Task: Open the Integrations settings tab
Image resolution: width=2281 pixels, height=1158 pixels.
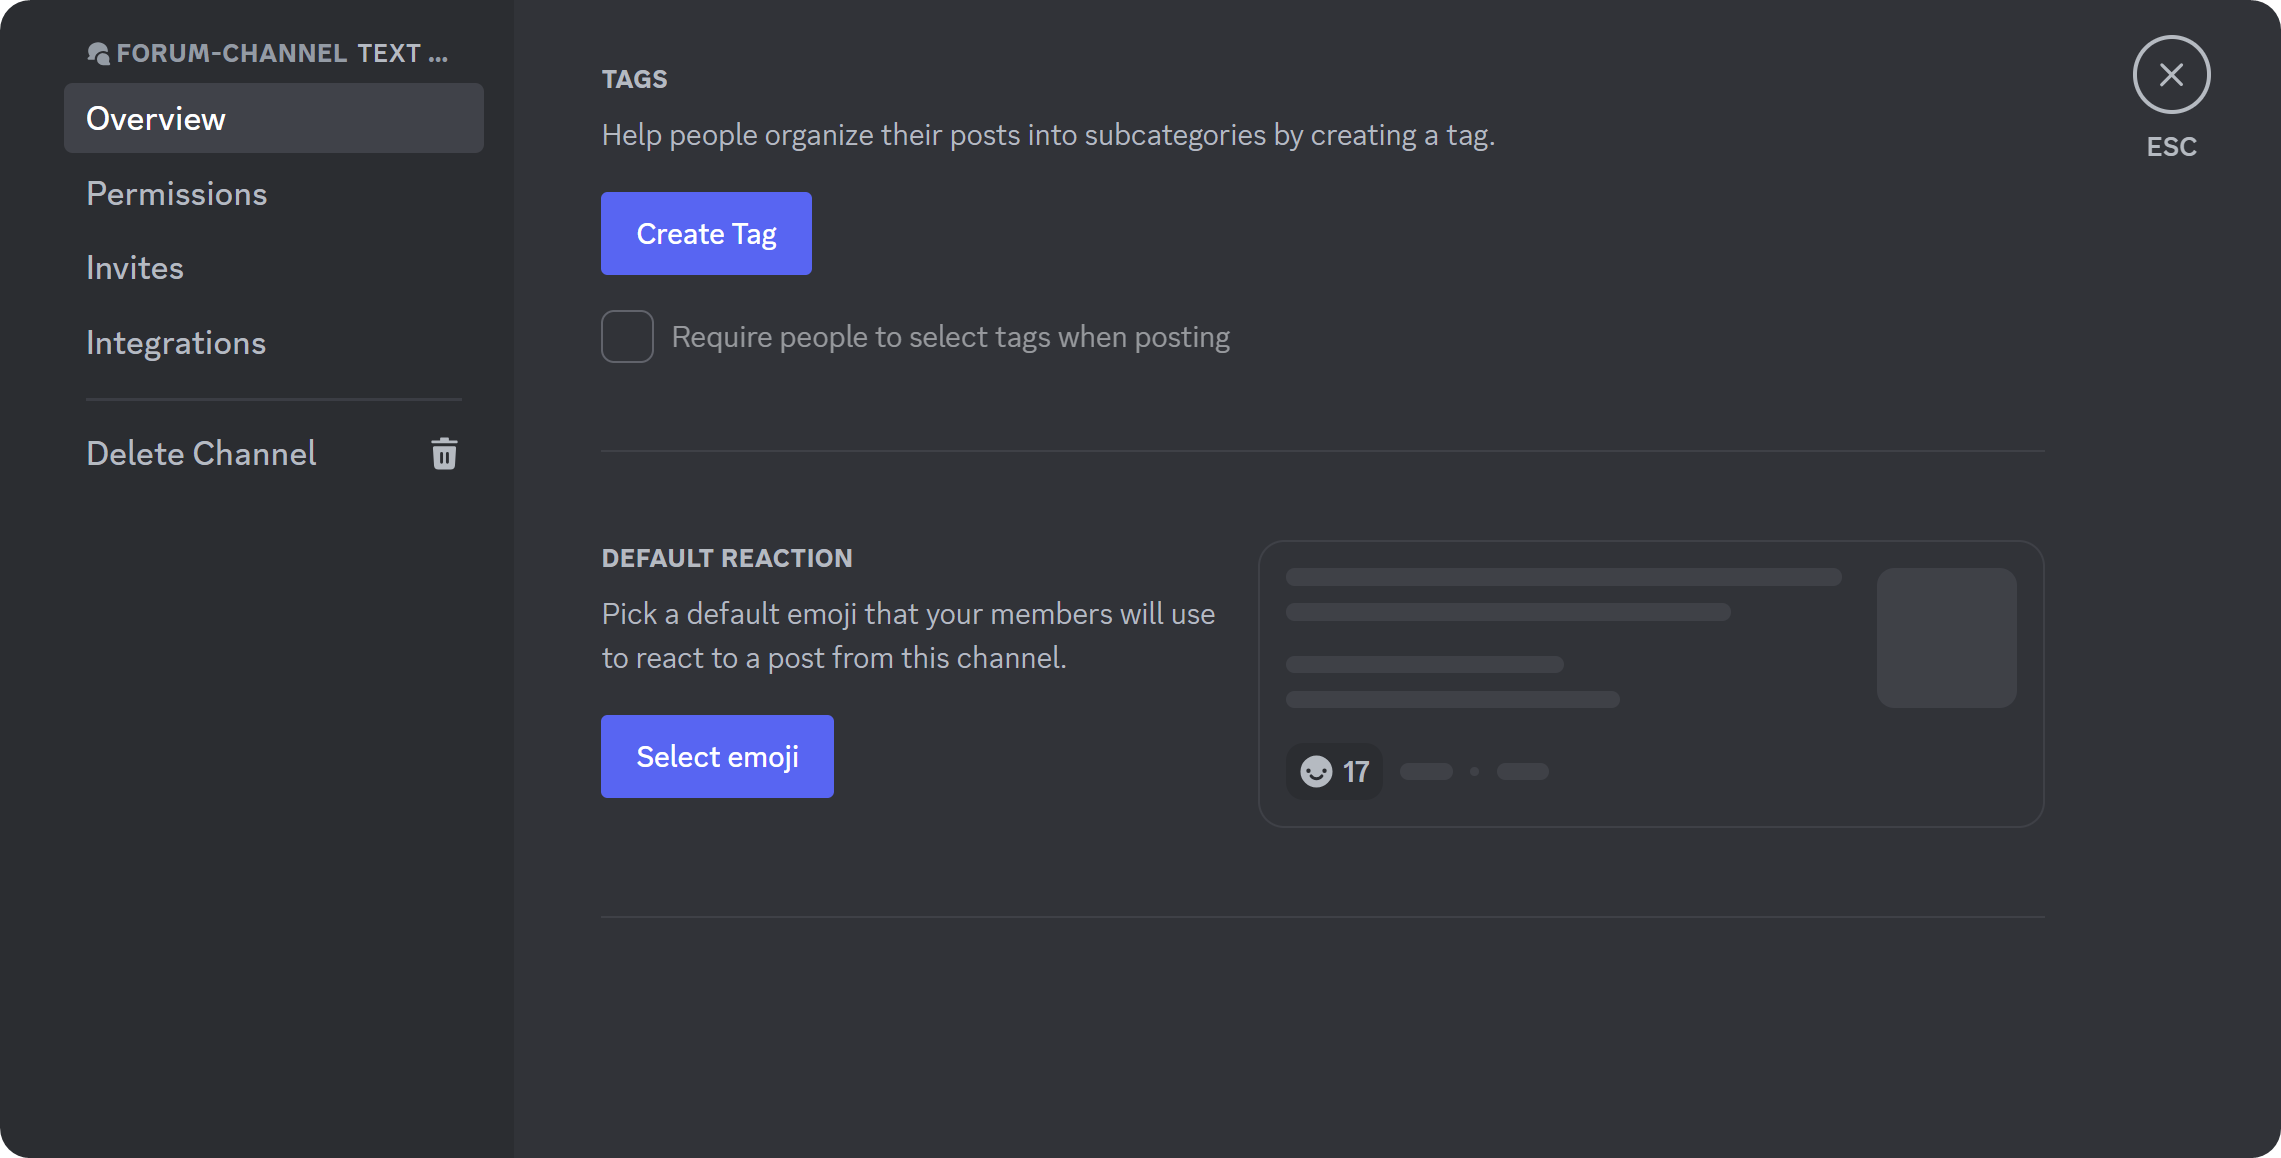Action: (x=176, y=343)
